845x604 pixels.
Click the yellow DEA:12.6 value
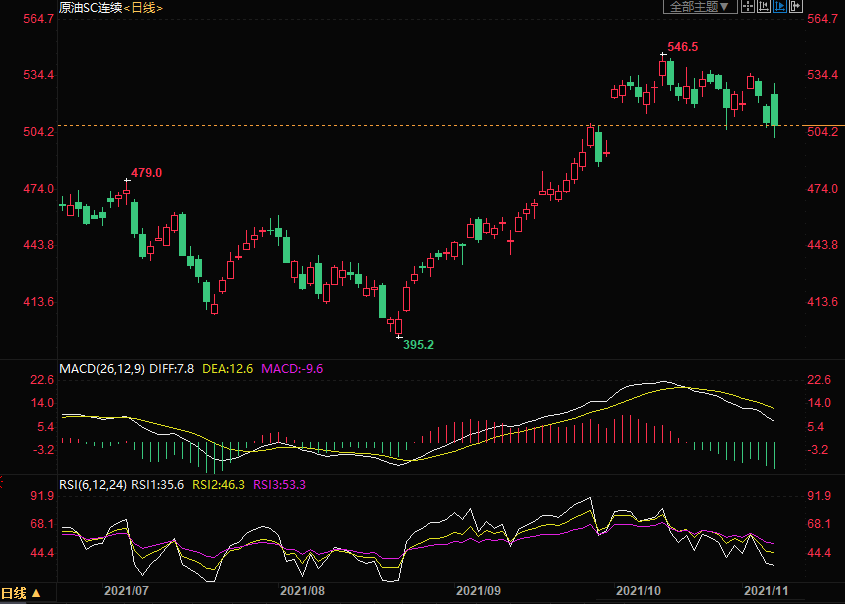click(228, 369)
